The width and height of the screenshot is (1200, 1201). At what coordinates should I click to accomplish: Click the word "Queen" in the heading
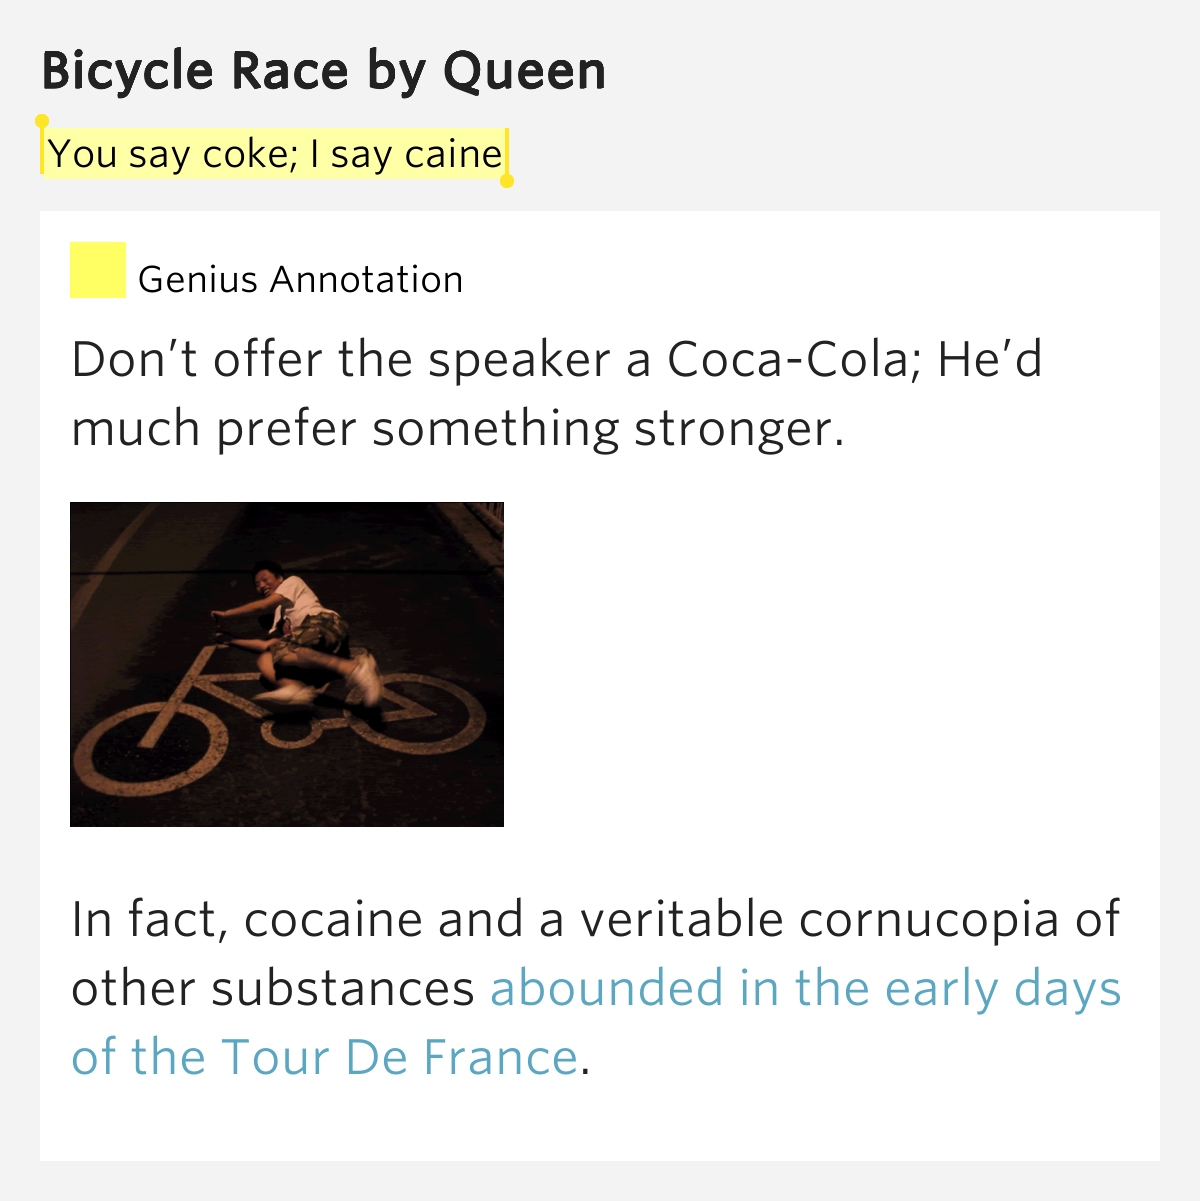pos(525,71)
